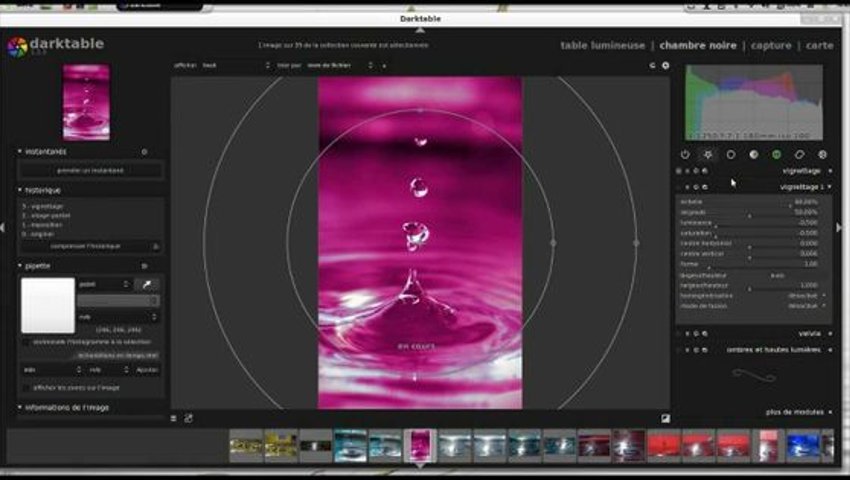Enable afficher les zones sur l'image
850x480 pixels.
(x=25, y=388)
